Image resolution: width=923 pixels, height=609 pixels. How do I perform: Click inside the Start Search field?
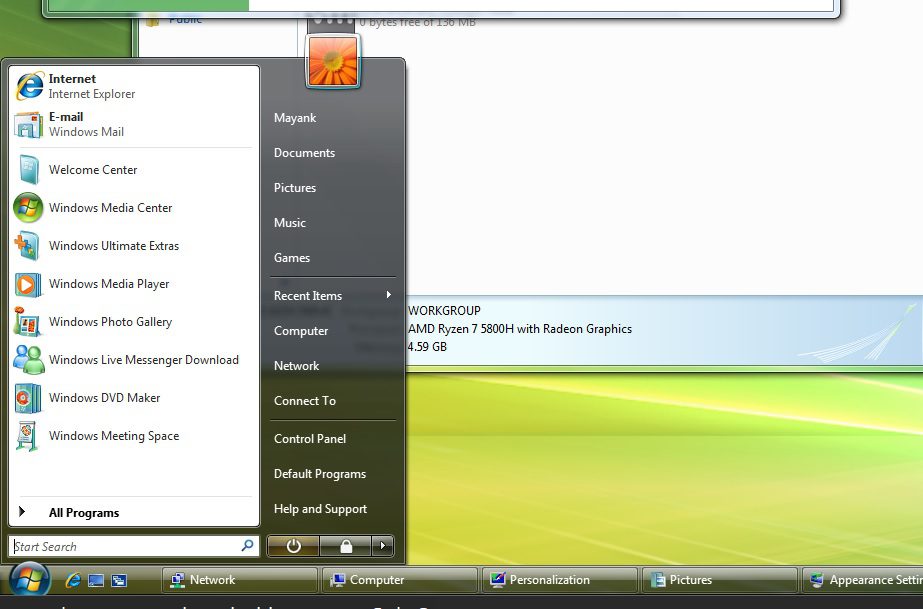point(125,546)
